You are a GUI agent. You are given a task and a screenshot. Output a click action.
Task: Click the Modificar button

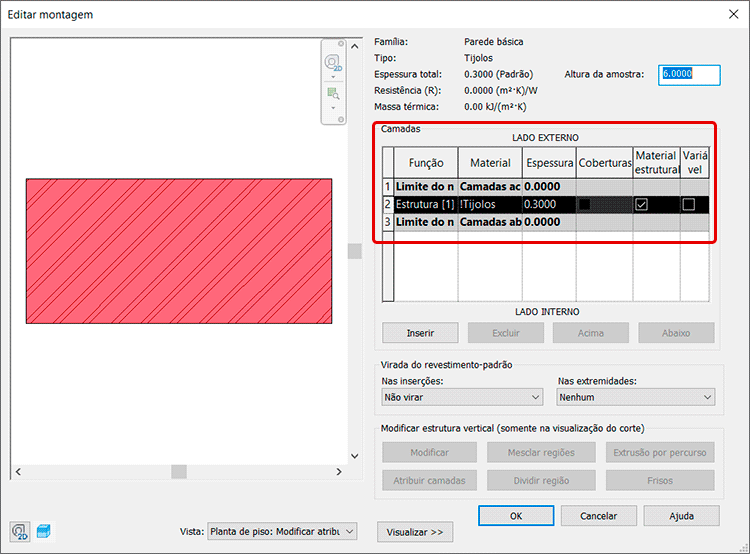[x=430, y=453]
